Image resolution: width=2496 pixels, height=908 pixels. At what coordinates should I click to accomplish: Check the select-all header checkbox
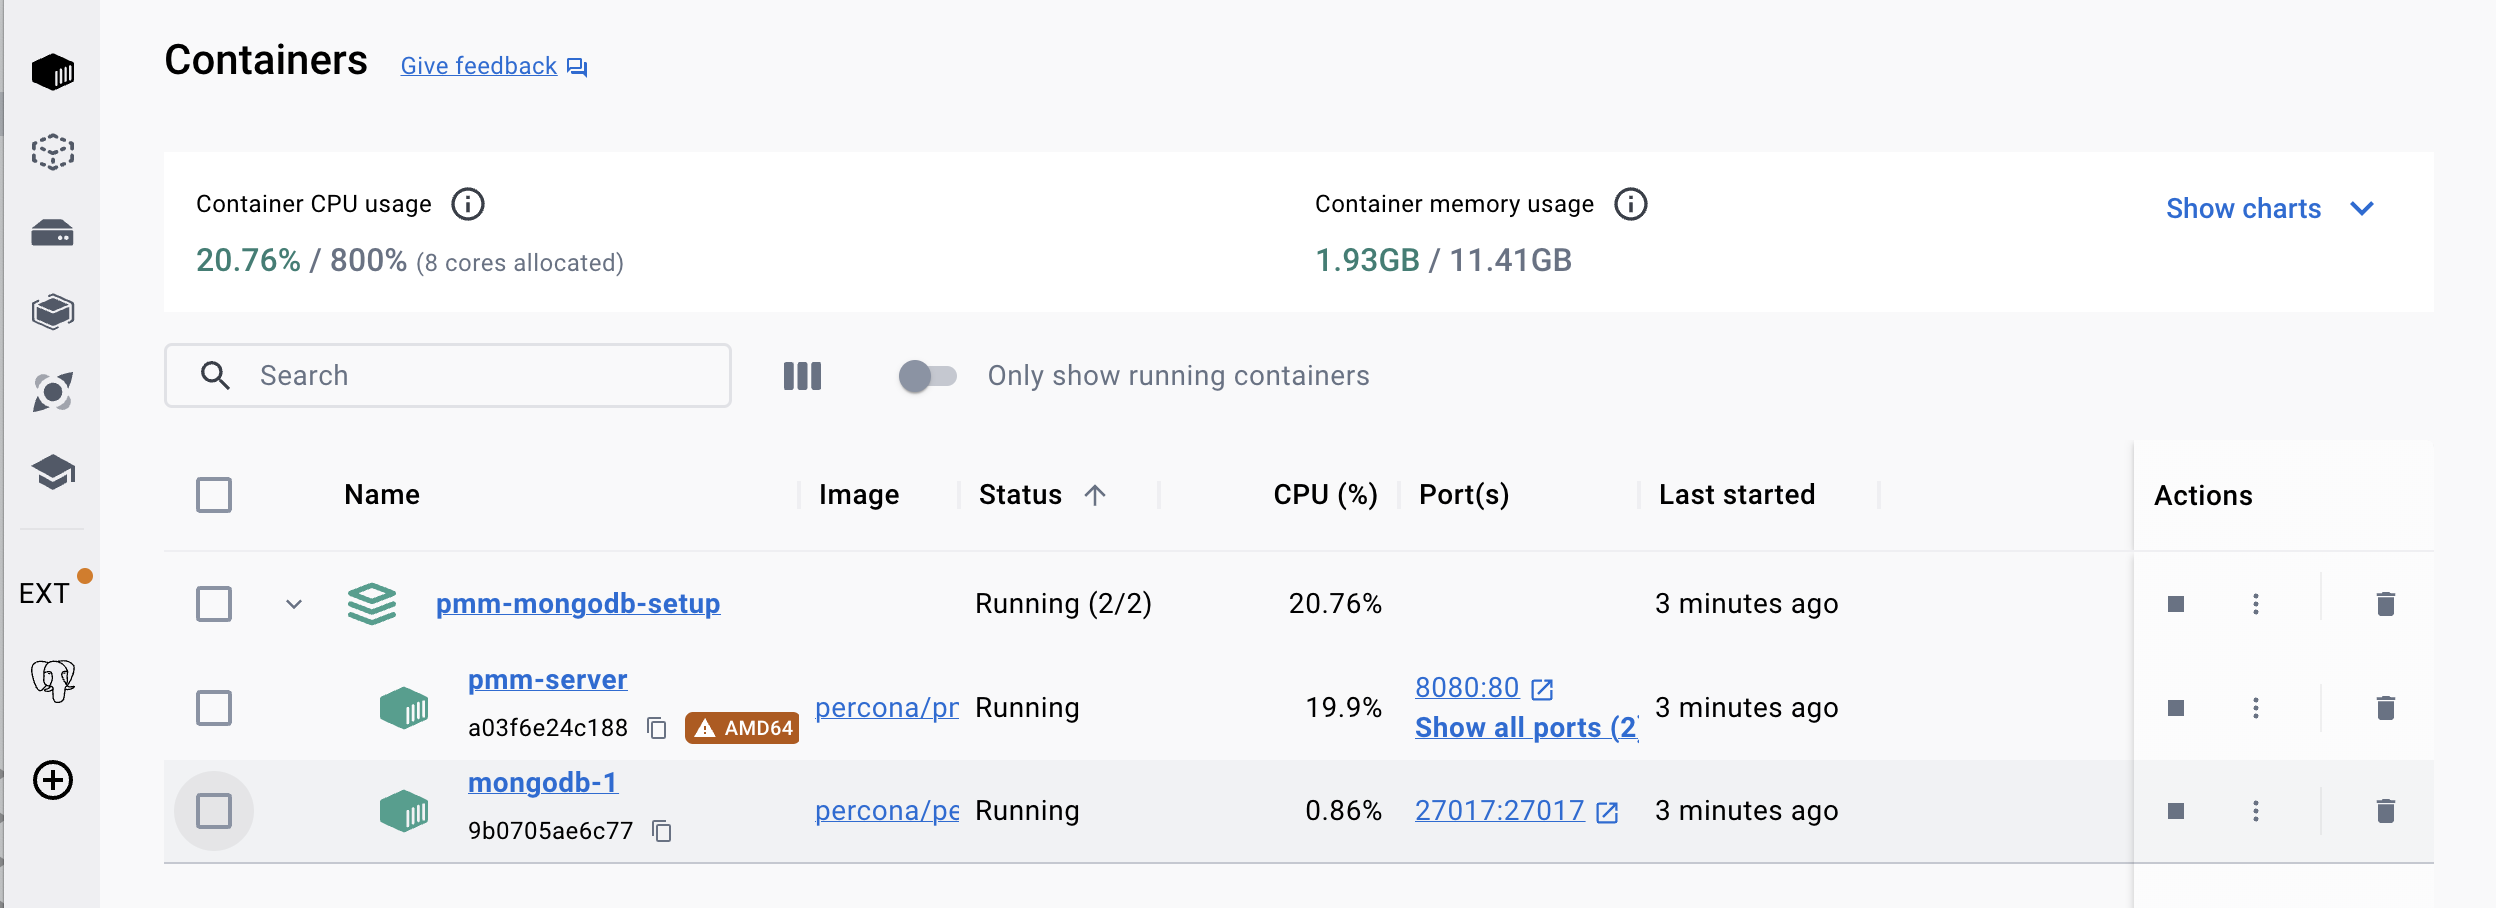[214, 495]
